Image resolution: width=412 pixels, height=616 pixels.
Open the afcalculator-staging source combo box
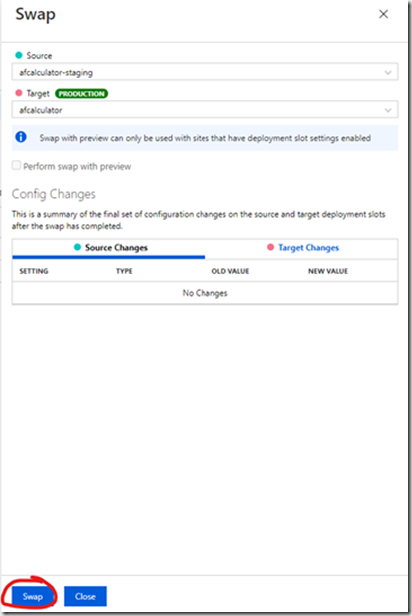click(205, 72)
